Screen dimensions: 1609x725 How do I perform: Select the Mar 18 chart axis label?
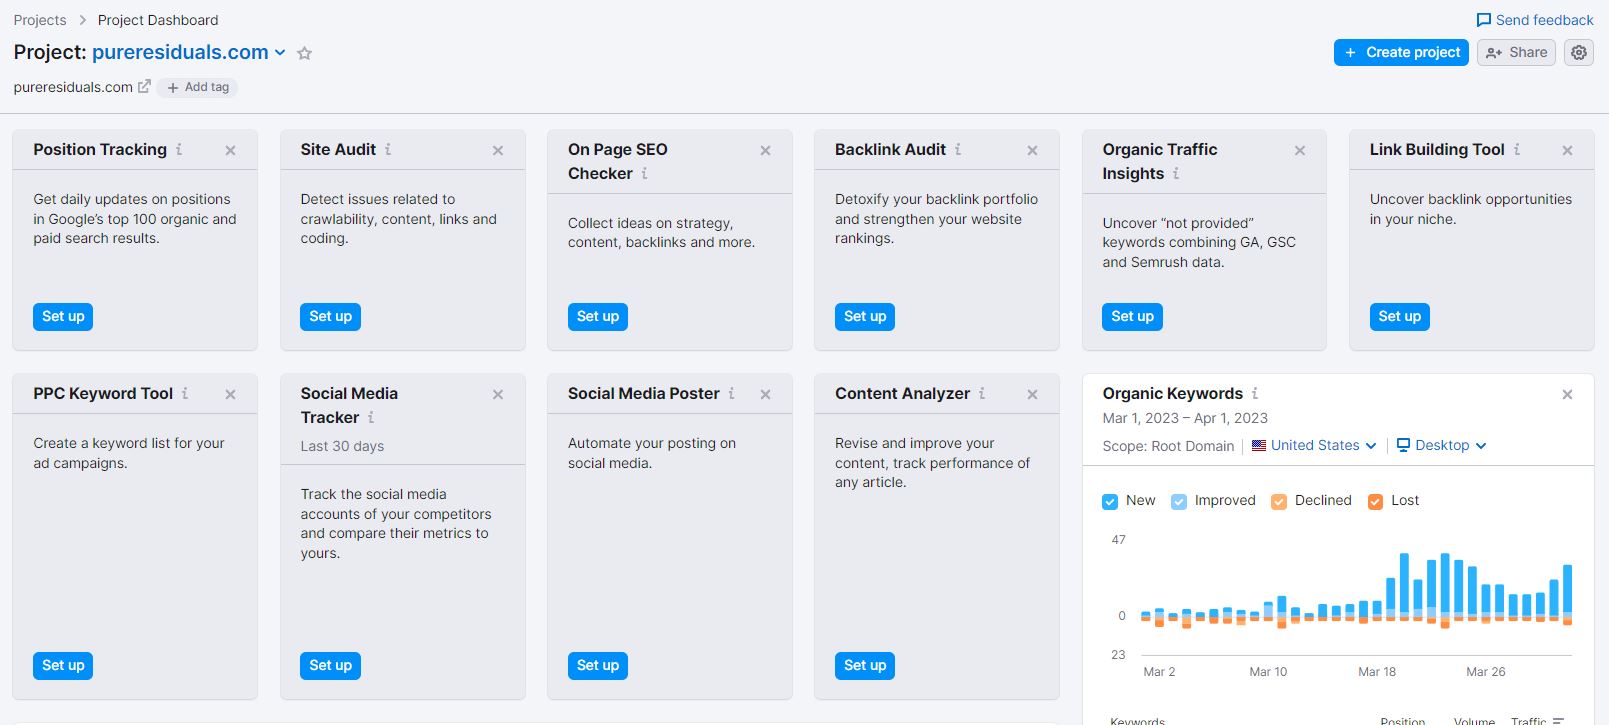(1377, 672)
